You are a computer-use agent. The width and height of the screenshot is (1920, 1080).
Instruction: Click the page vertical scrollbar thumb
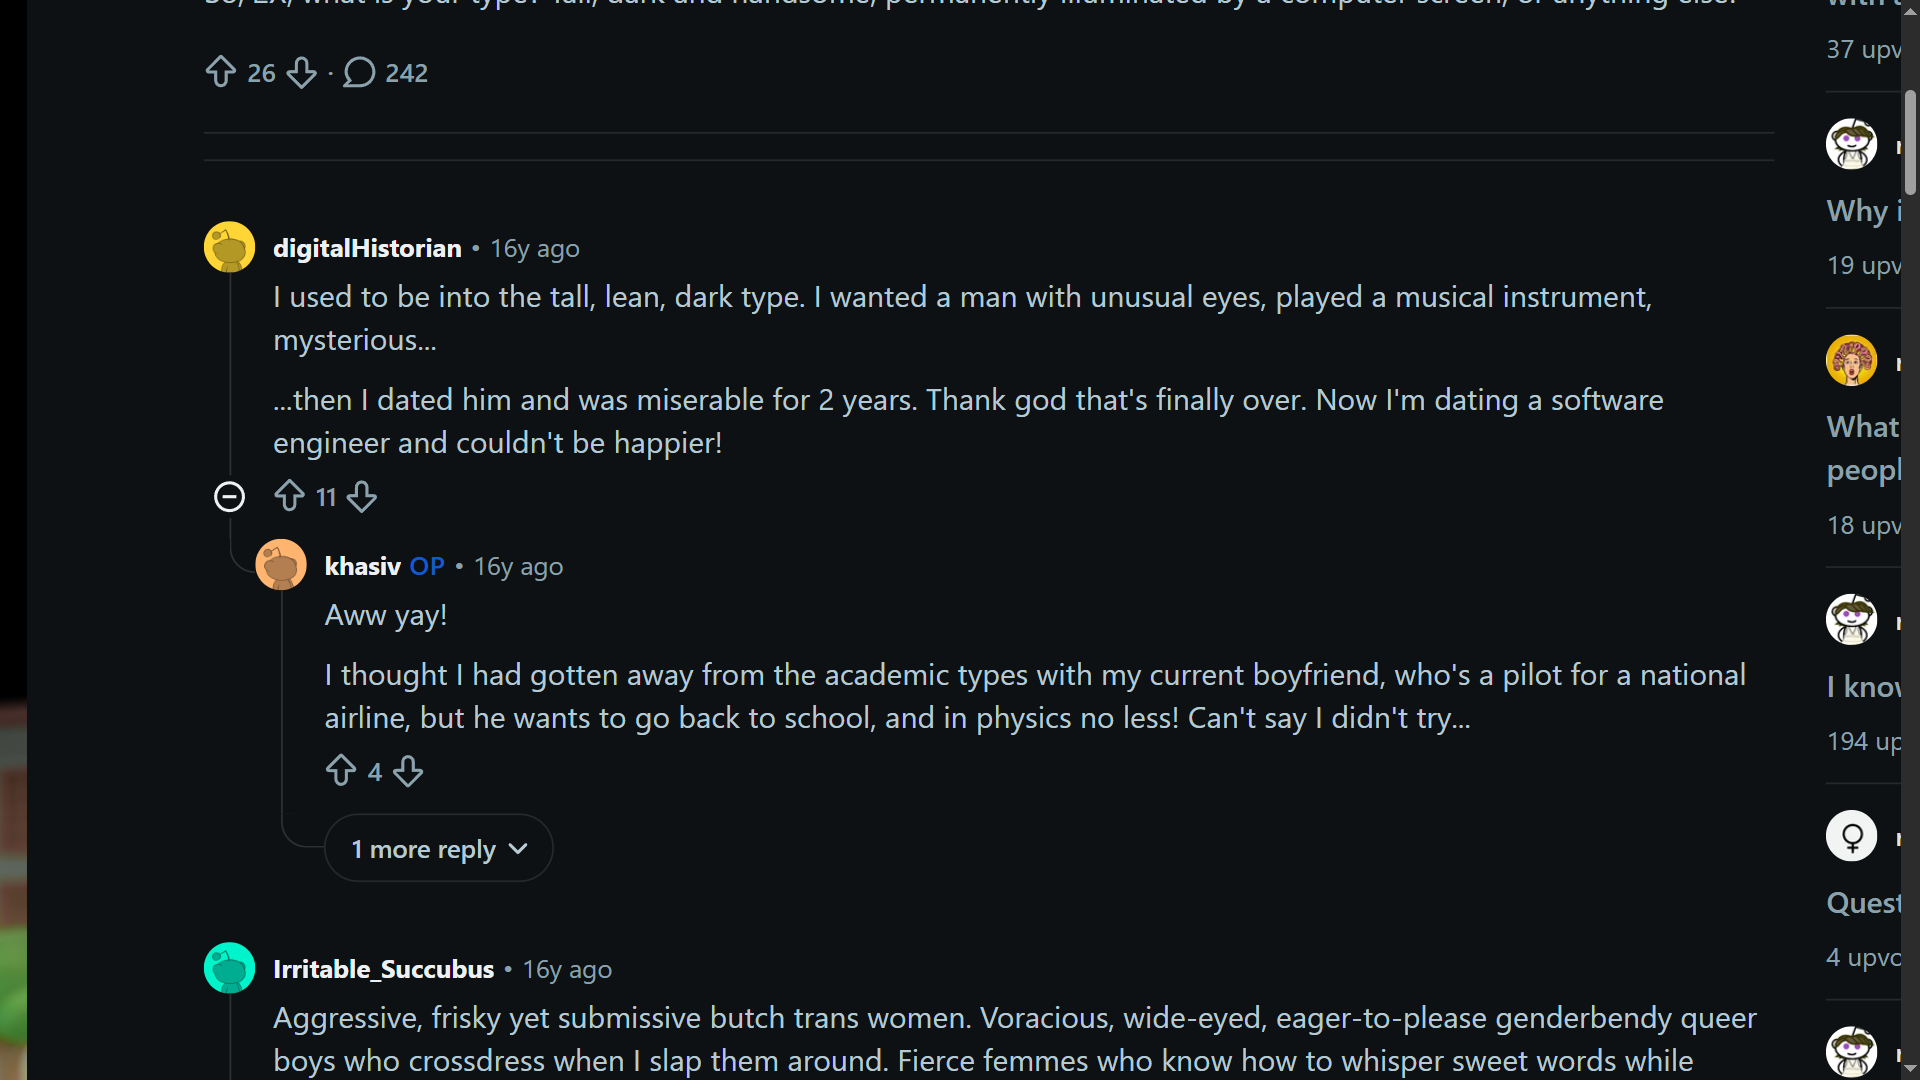pos(1910,142)
